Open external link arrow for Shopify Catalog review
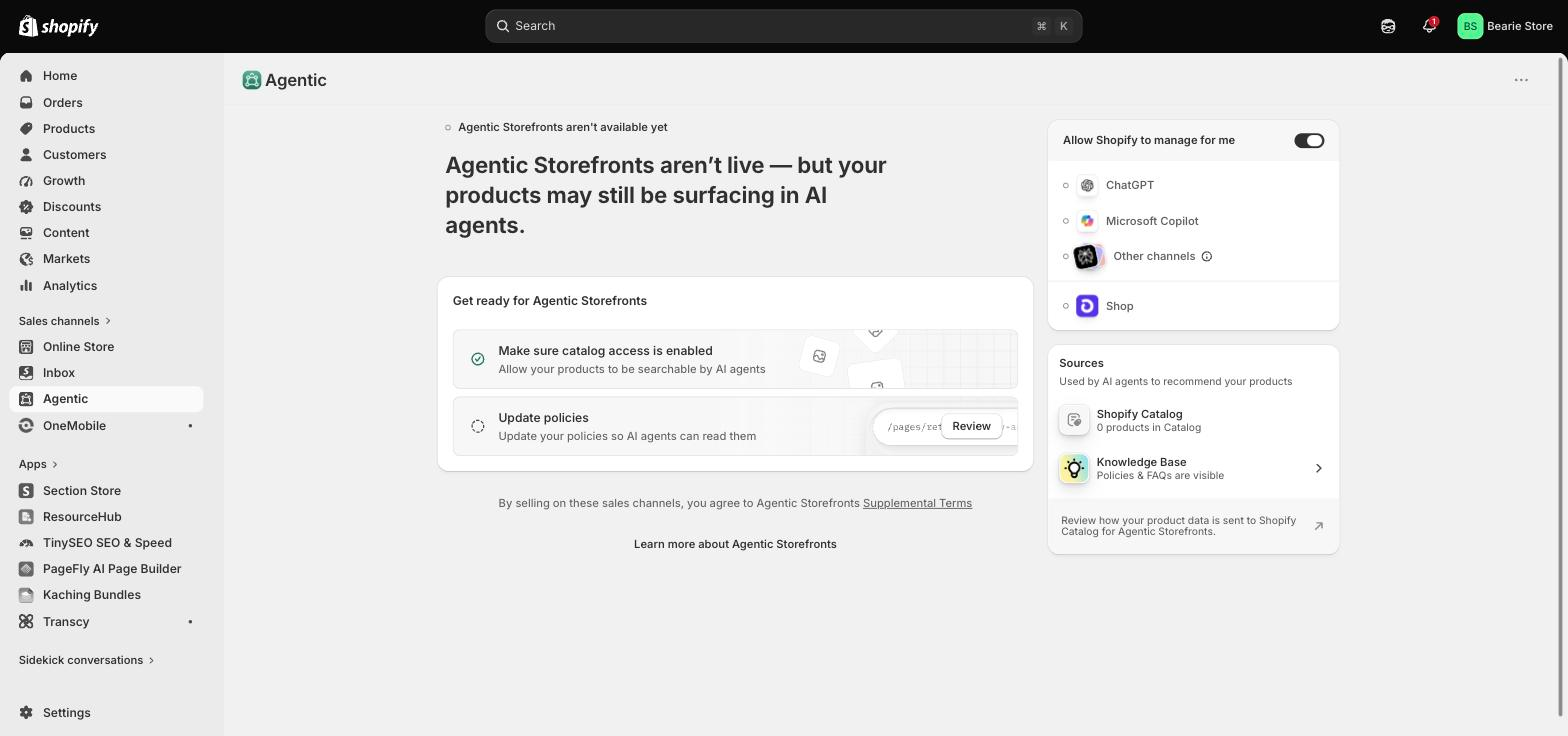The height and width of the screenshot is (736, 1568). (x=1318, y=526)
